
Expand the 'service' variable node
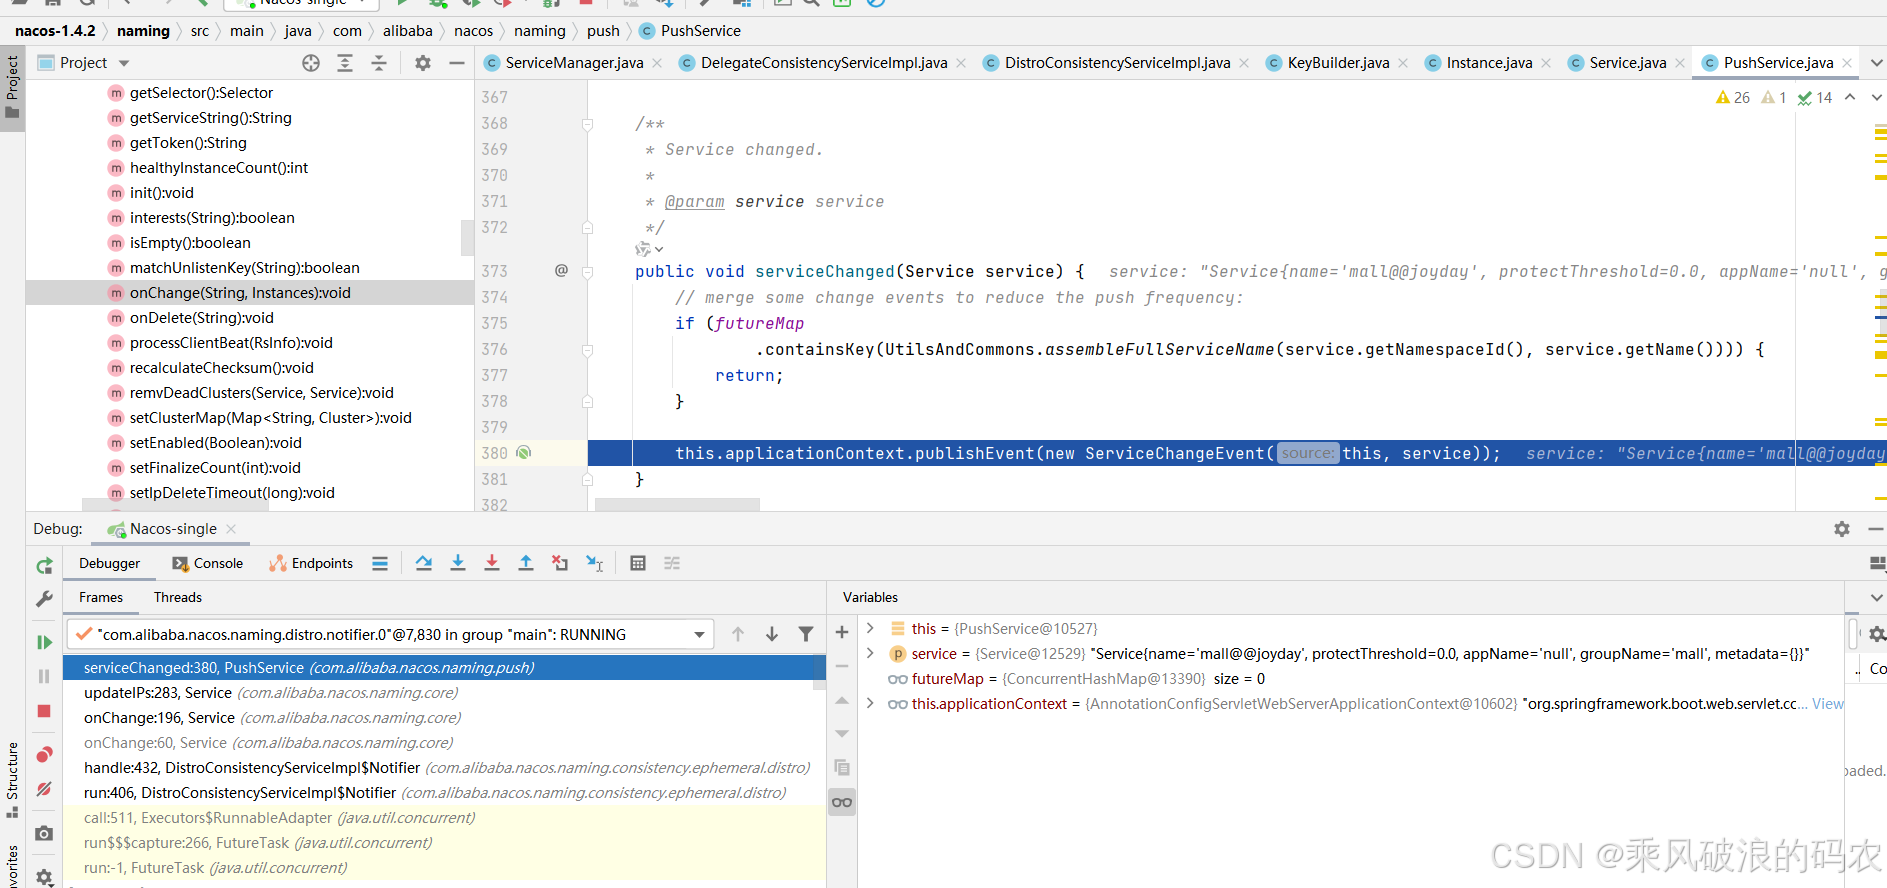[x=870, y=653]
